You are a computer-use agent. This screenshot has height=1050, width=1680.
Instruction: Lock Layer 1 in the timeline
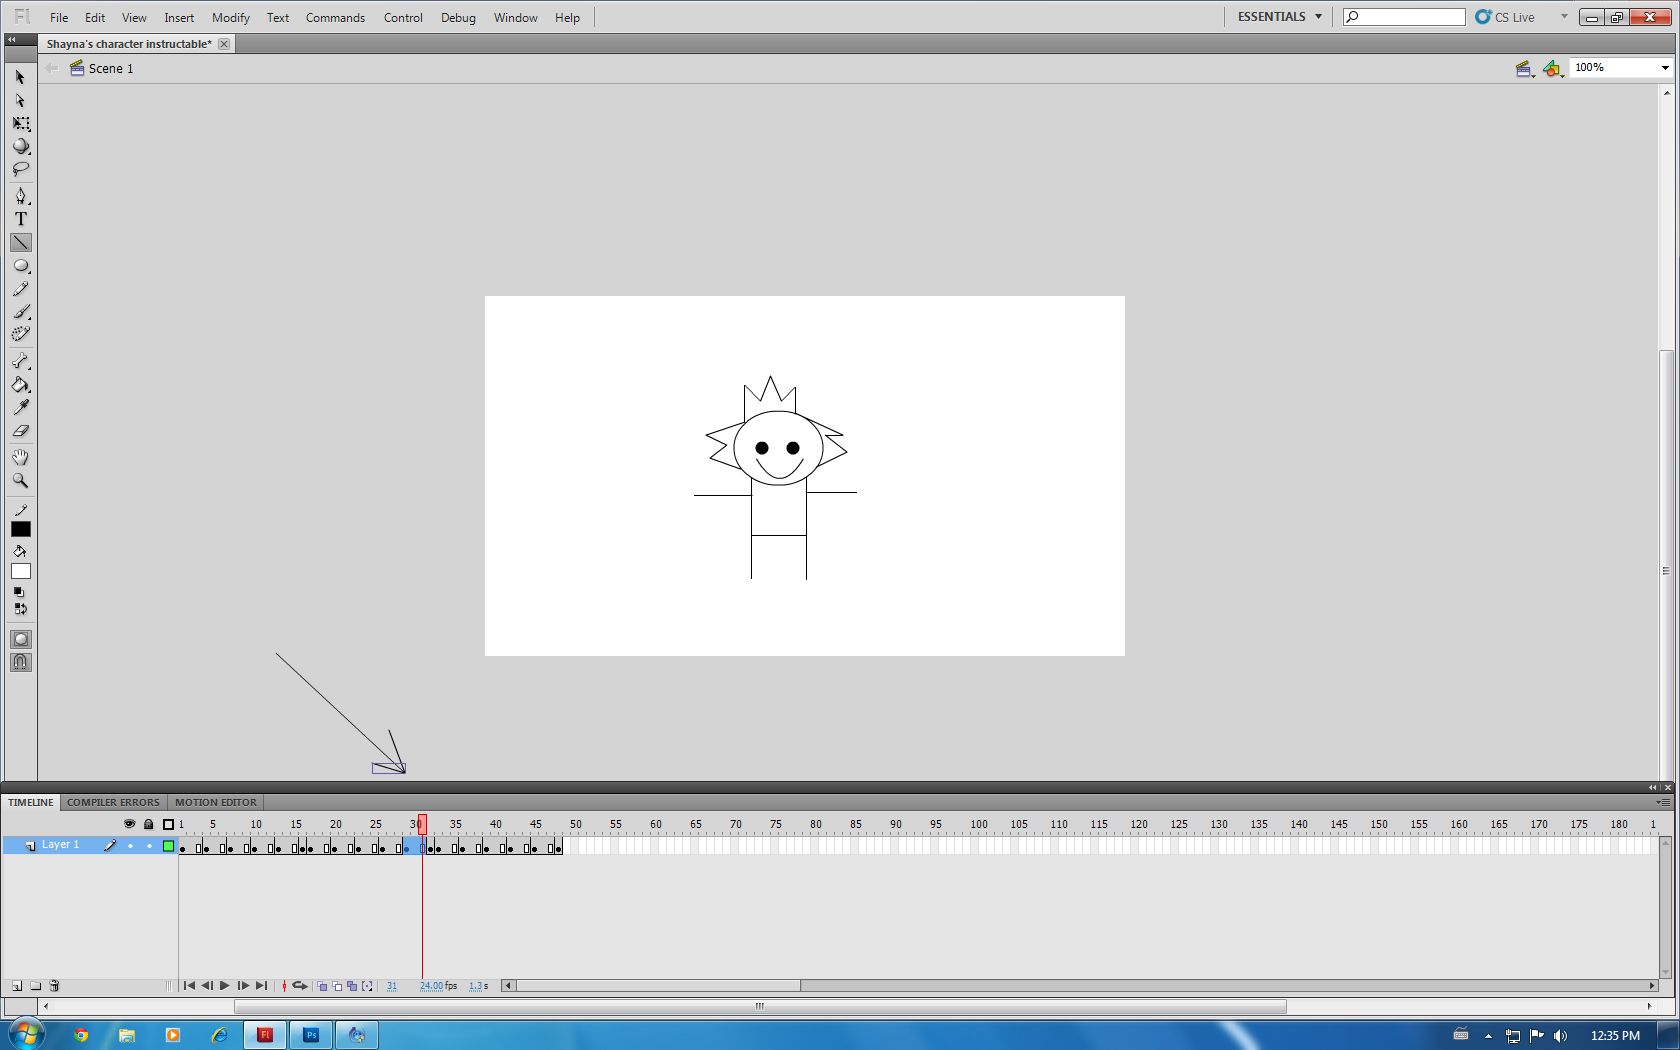tap(148, 845)
